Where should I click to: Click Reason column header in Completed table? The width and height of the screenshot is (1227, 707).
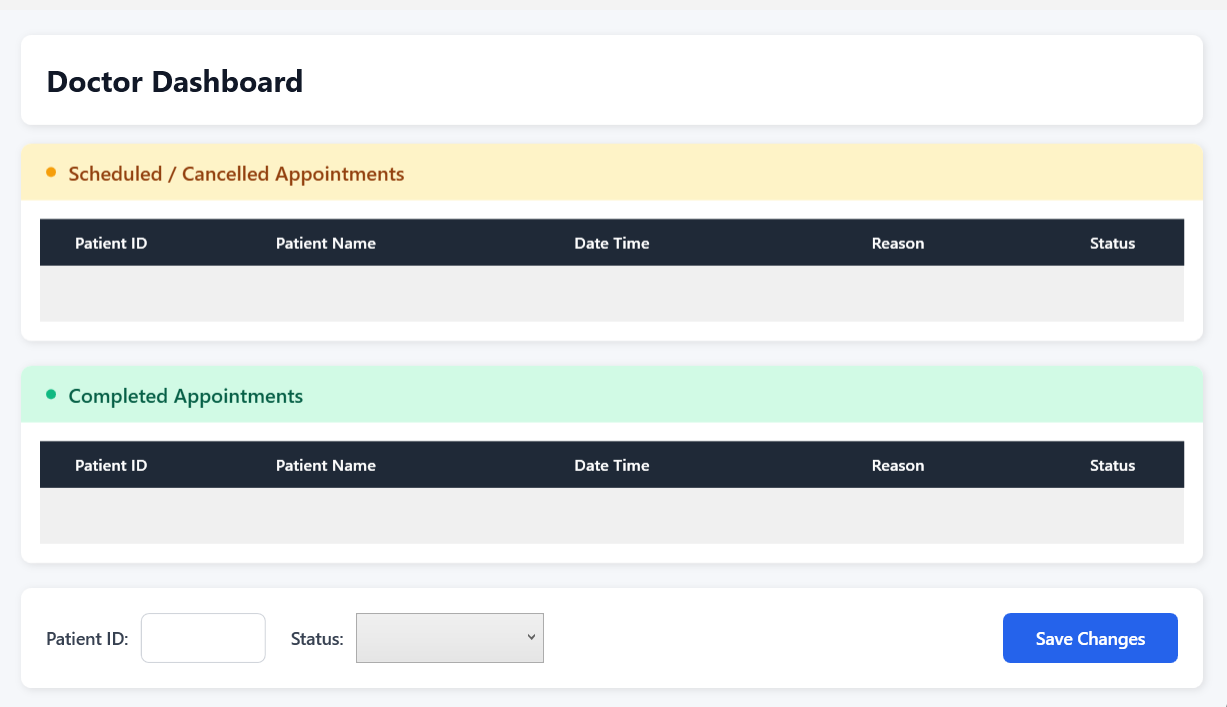(x=898, y=465)
